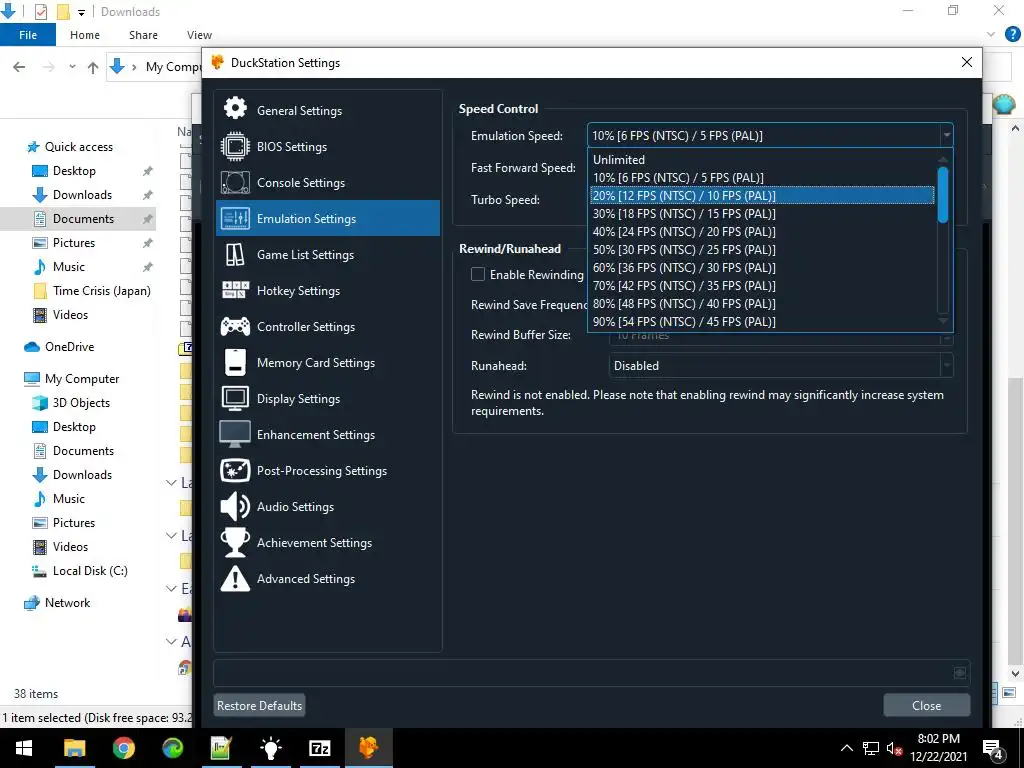The image size is (1024, 768).
Task: Open the Emulation Speed combo box
Action: click(x=770, y=135)
